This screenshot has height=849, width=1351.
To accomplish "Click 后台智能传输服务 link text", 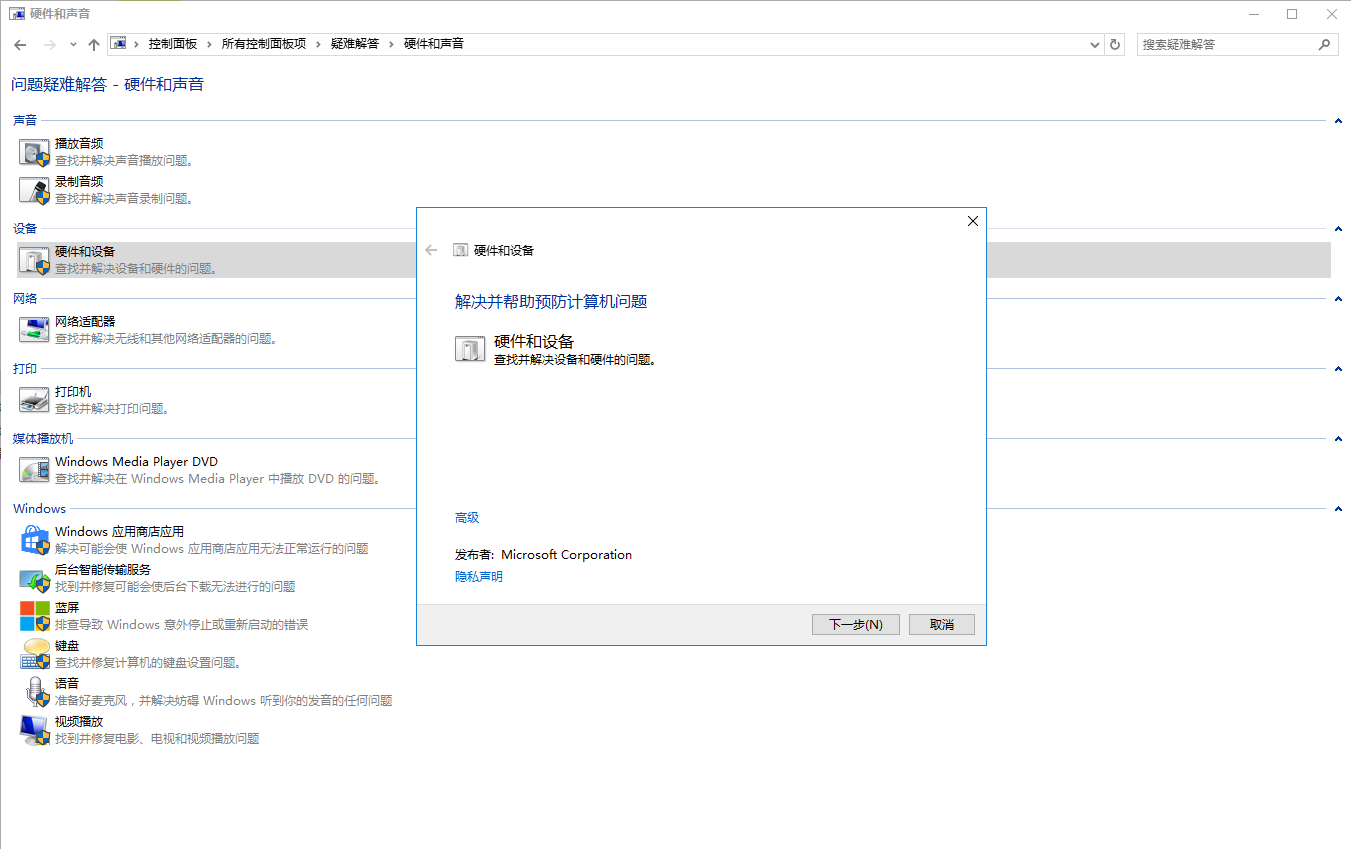I will click(x=103, y=569).
